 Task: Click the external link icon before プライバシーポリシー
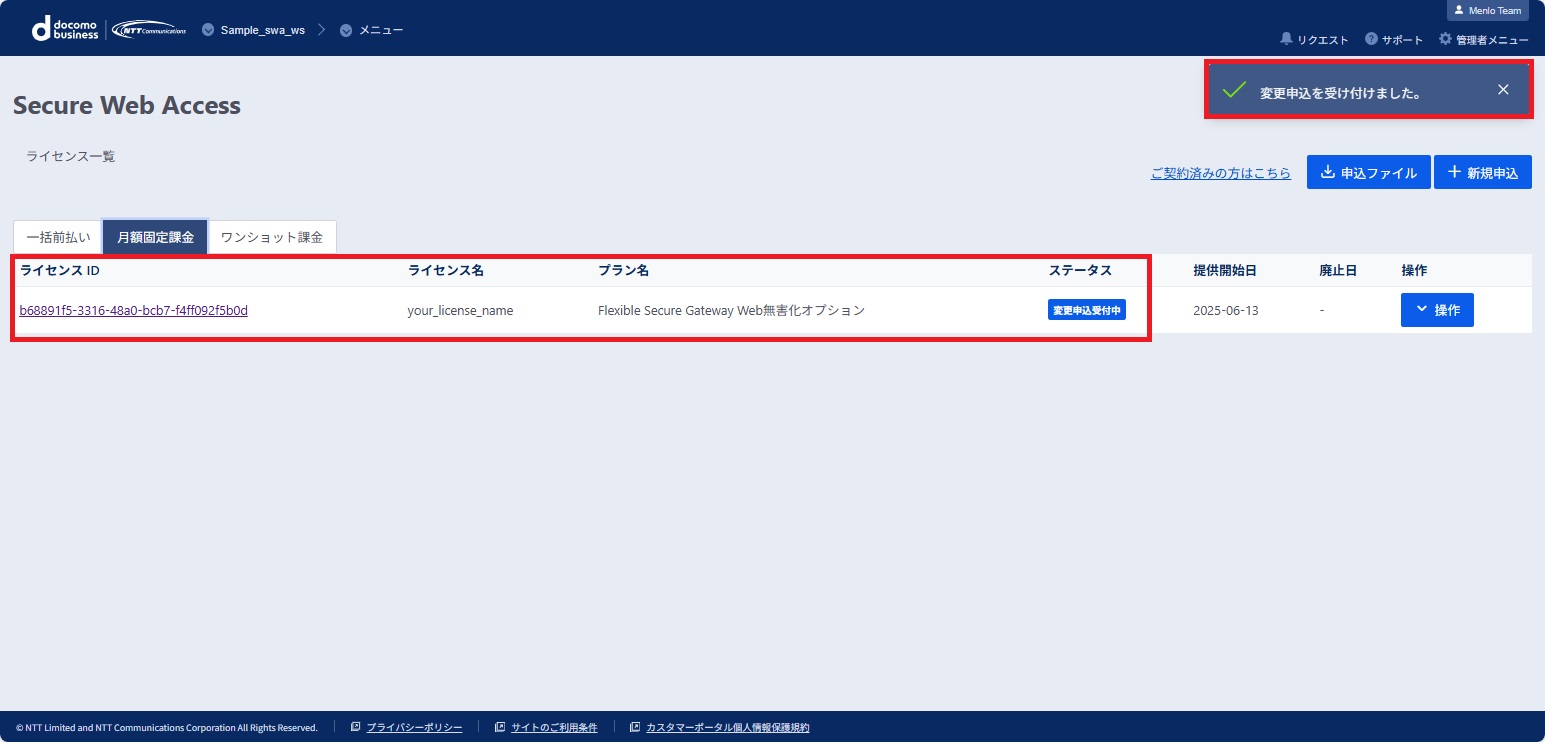[356, 727]
